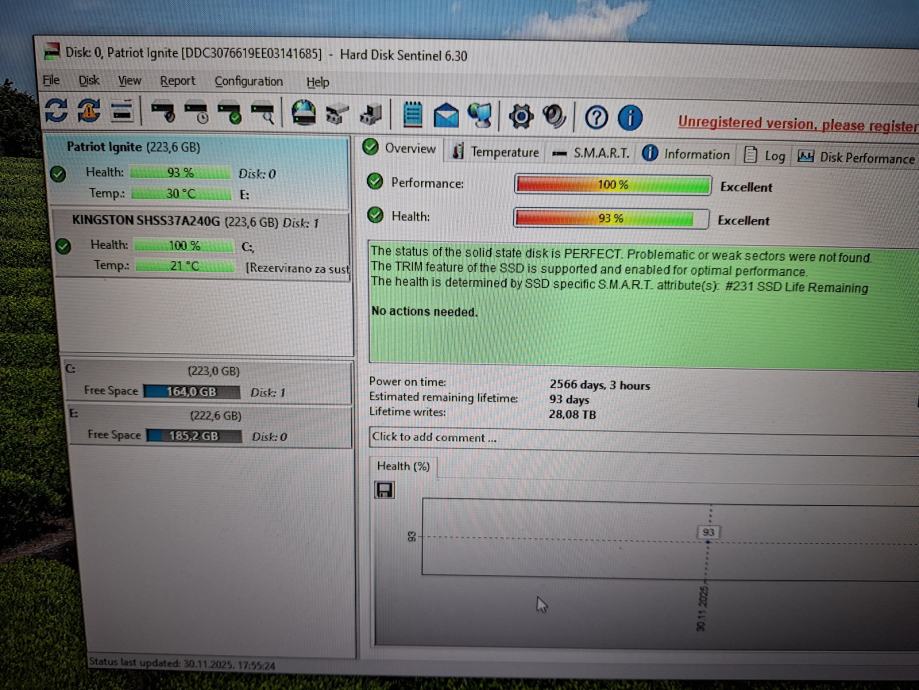
Task: Open the Report menu
Action: (x=178, y=81)
